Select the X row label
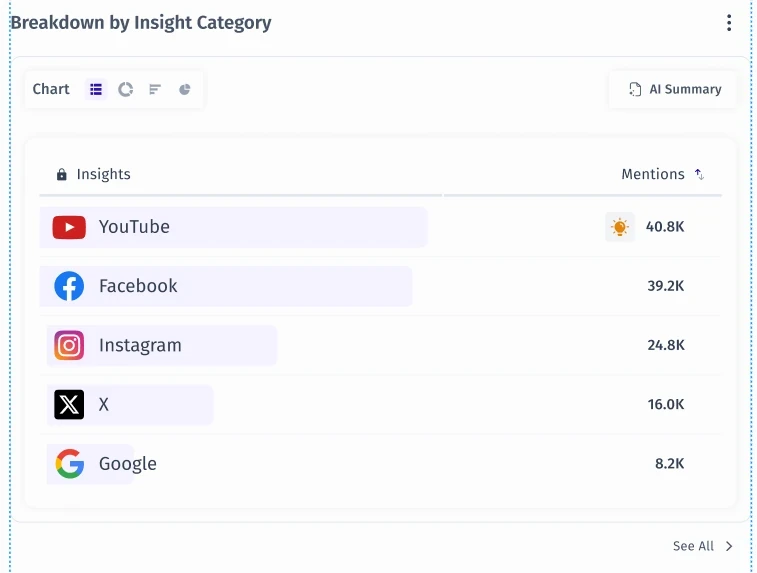 click(x=104, y=405)
